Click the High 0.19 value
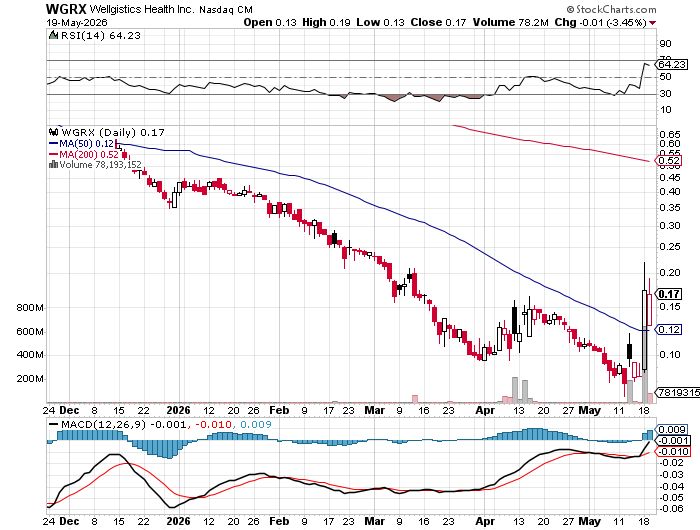The image size is (700, 530). (326, 22)
